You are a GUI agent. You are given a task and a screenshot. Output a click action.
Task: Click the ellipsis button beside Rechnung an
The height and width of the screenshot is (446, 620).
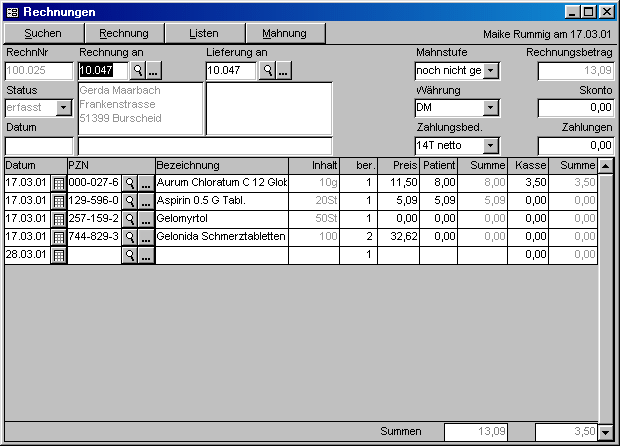[x=154, y=71]
